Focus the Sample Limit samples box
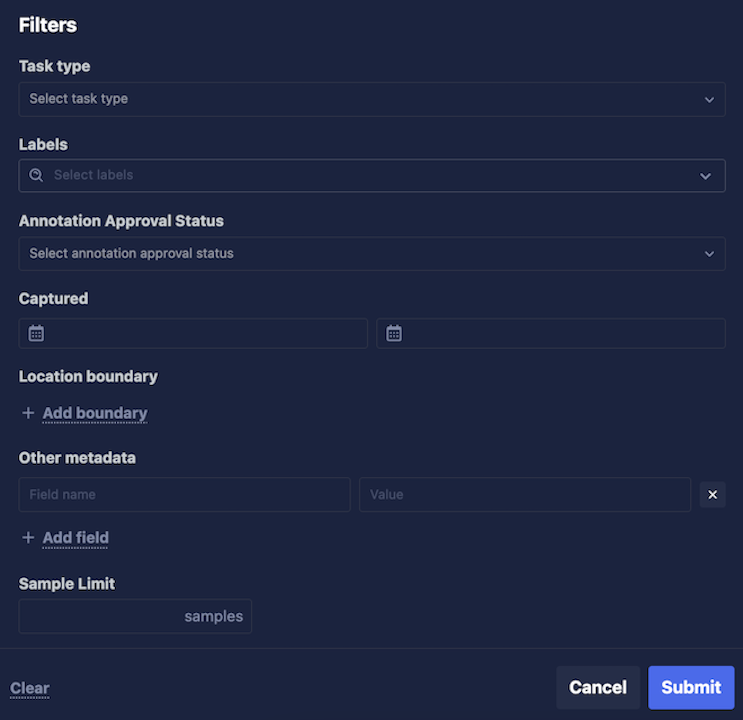 pyautogui.click(x=135, y=616)
